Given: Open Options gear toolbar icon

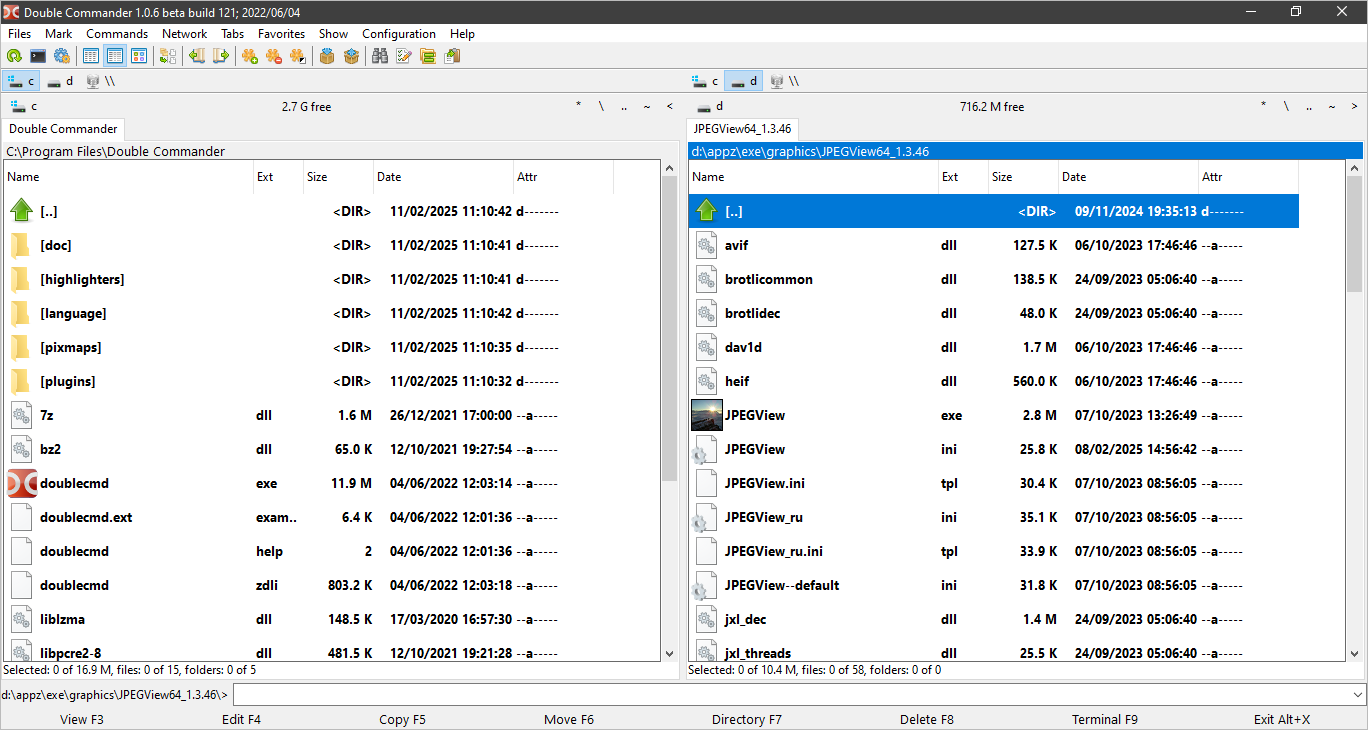Looking at the screenshot, I should click(62, 56).
